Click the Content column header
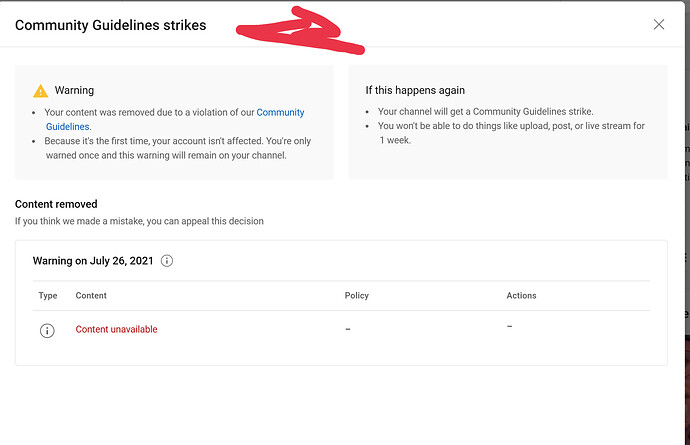This screenshot has width=690, height=445. (91, 295)
